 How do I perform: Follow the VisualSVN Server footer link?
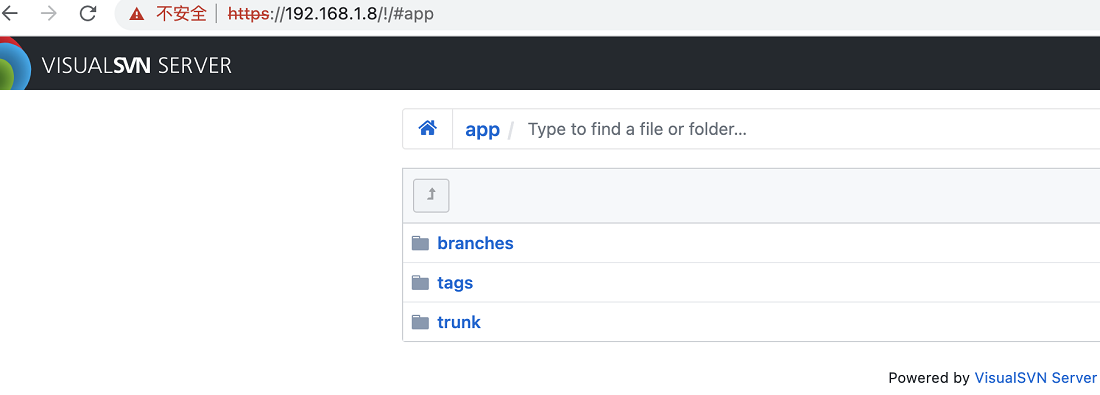click(1035, 378)
